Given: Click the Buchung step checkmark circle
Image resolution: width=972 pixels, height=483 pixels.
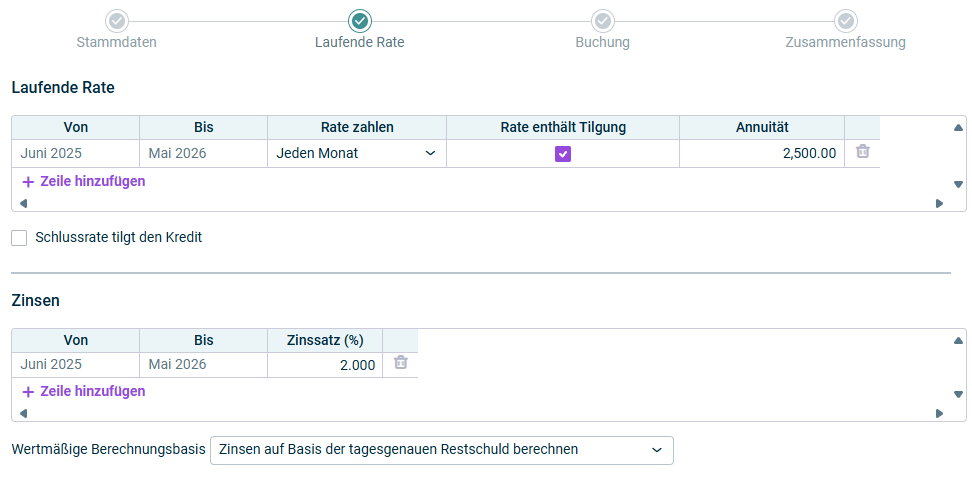Looking at the screenshot, I should coord(602,21).
